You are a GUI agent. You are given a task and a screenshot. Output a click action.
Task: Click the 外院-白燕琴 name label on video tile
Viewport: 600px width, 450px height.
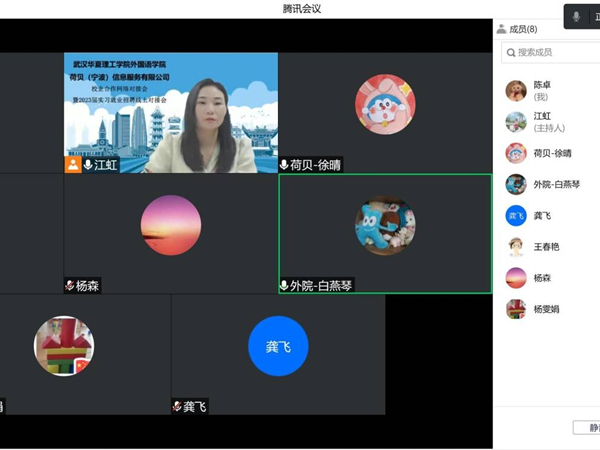321,286
